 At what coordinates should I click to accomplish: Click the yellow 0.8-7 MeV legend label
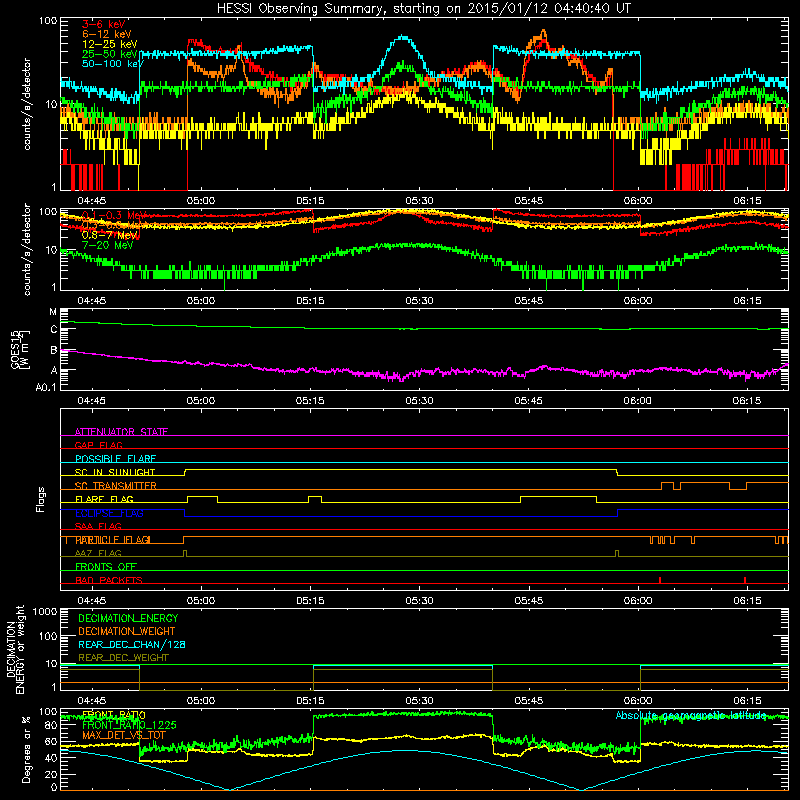pos(110,235)
